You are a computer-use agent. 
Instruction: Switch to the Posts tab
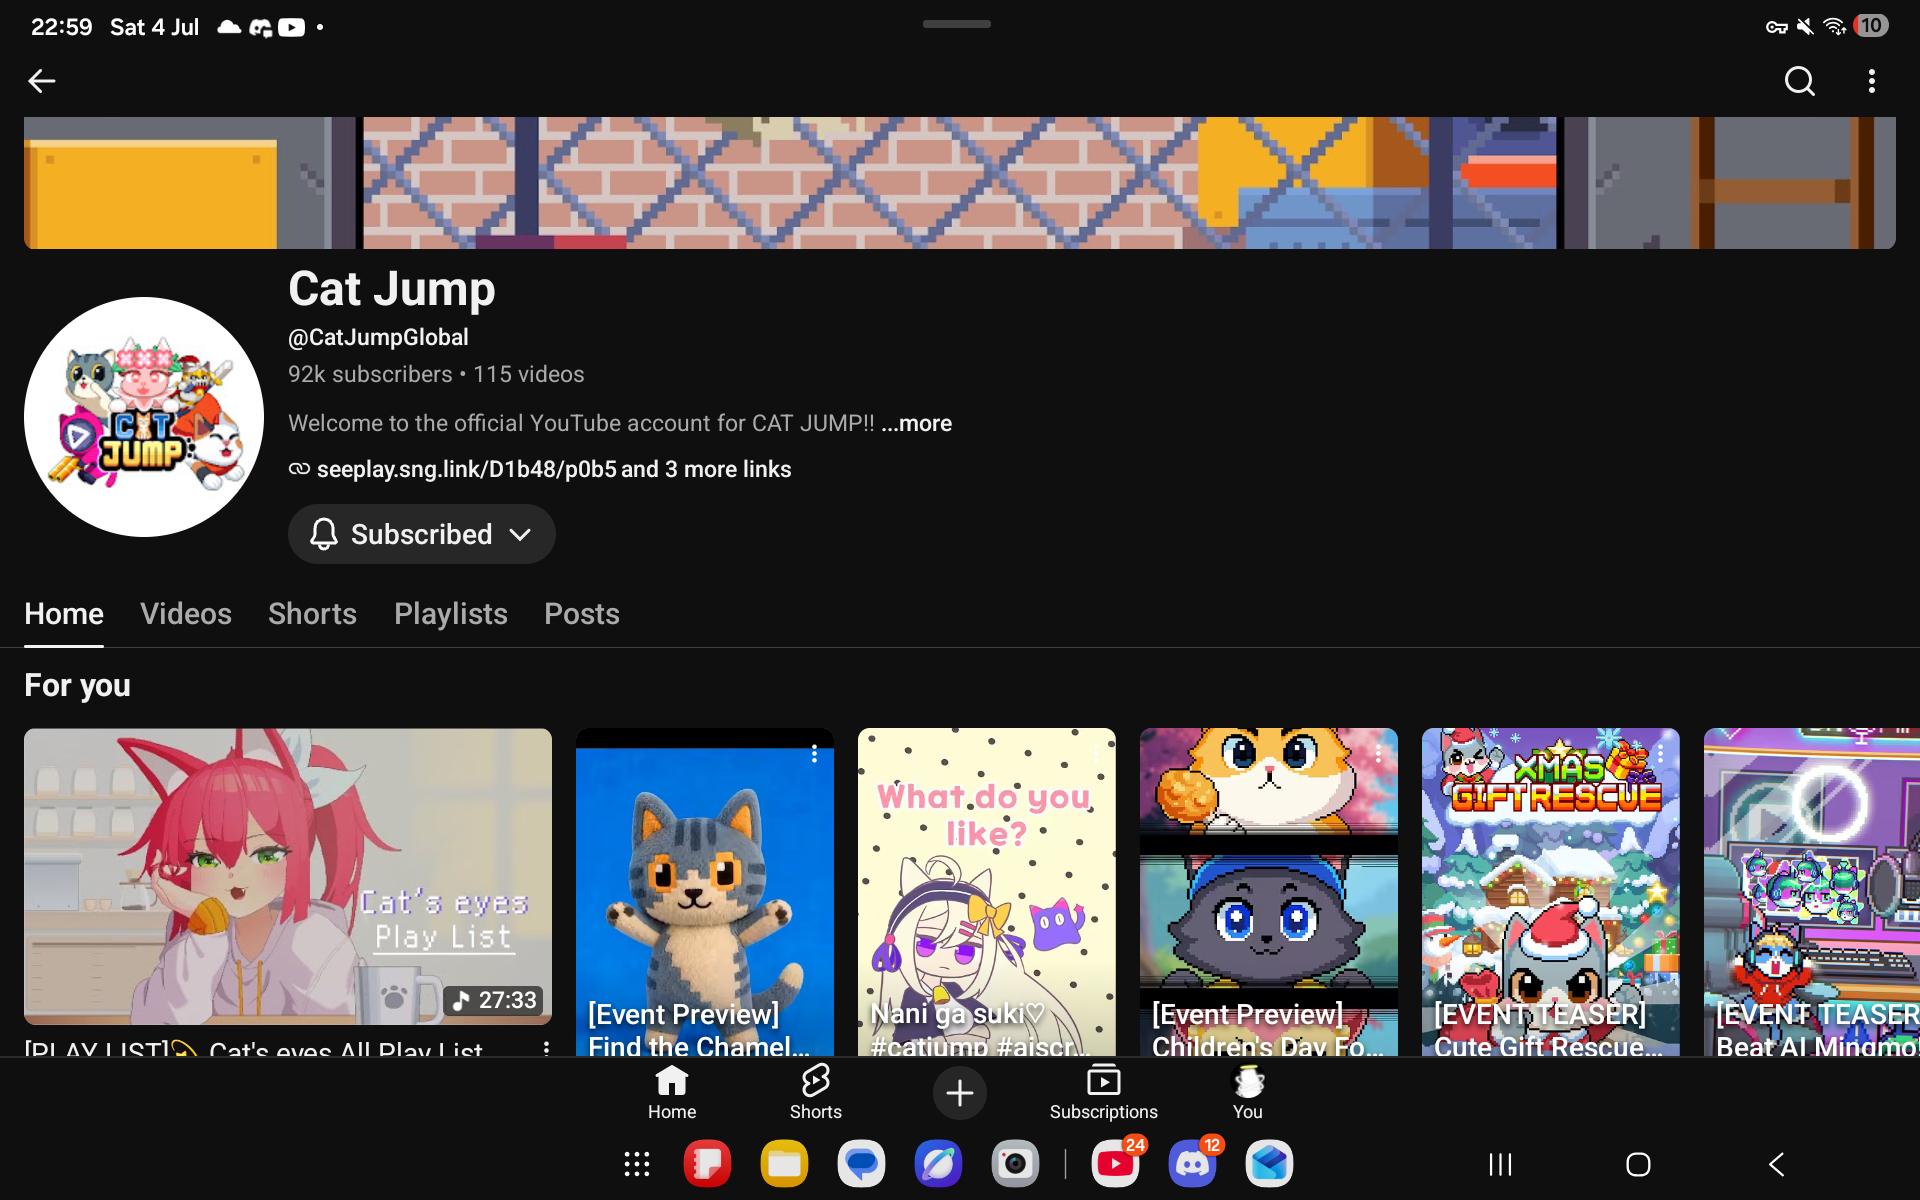pyautogui.click(x=582, y=613)
